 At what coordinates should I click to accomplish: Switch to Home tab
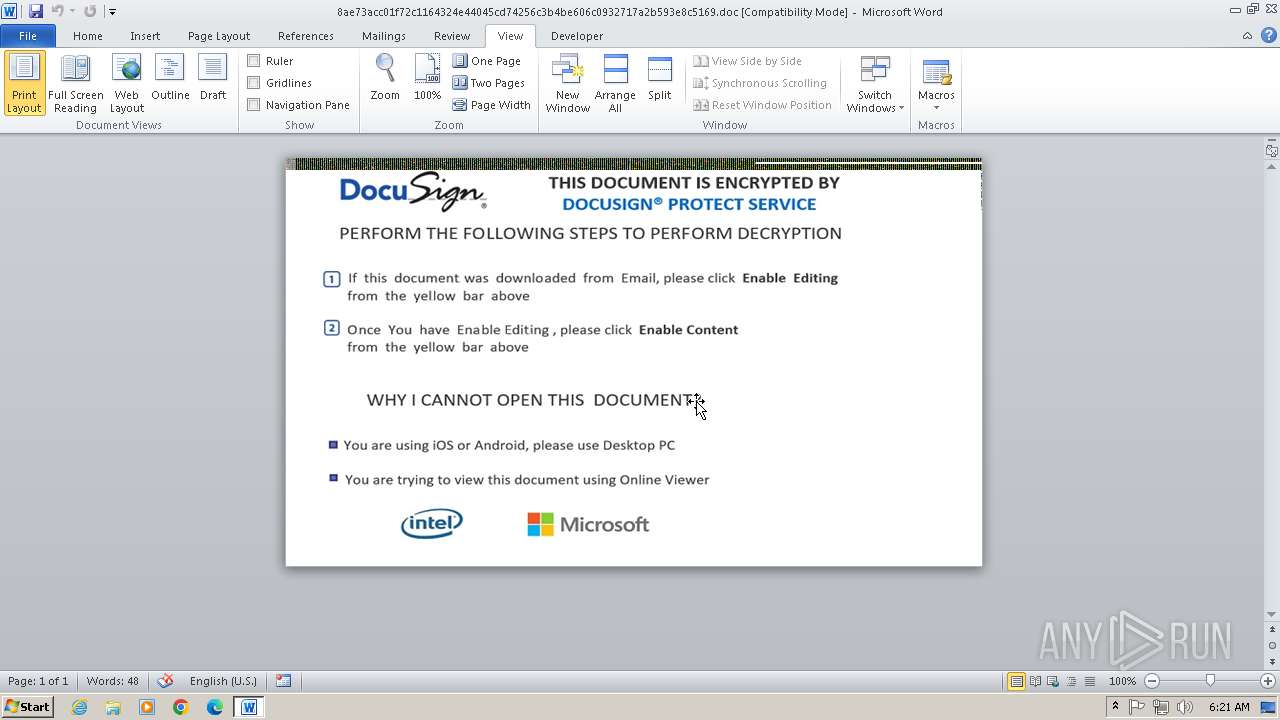coord(88,35)
